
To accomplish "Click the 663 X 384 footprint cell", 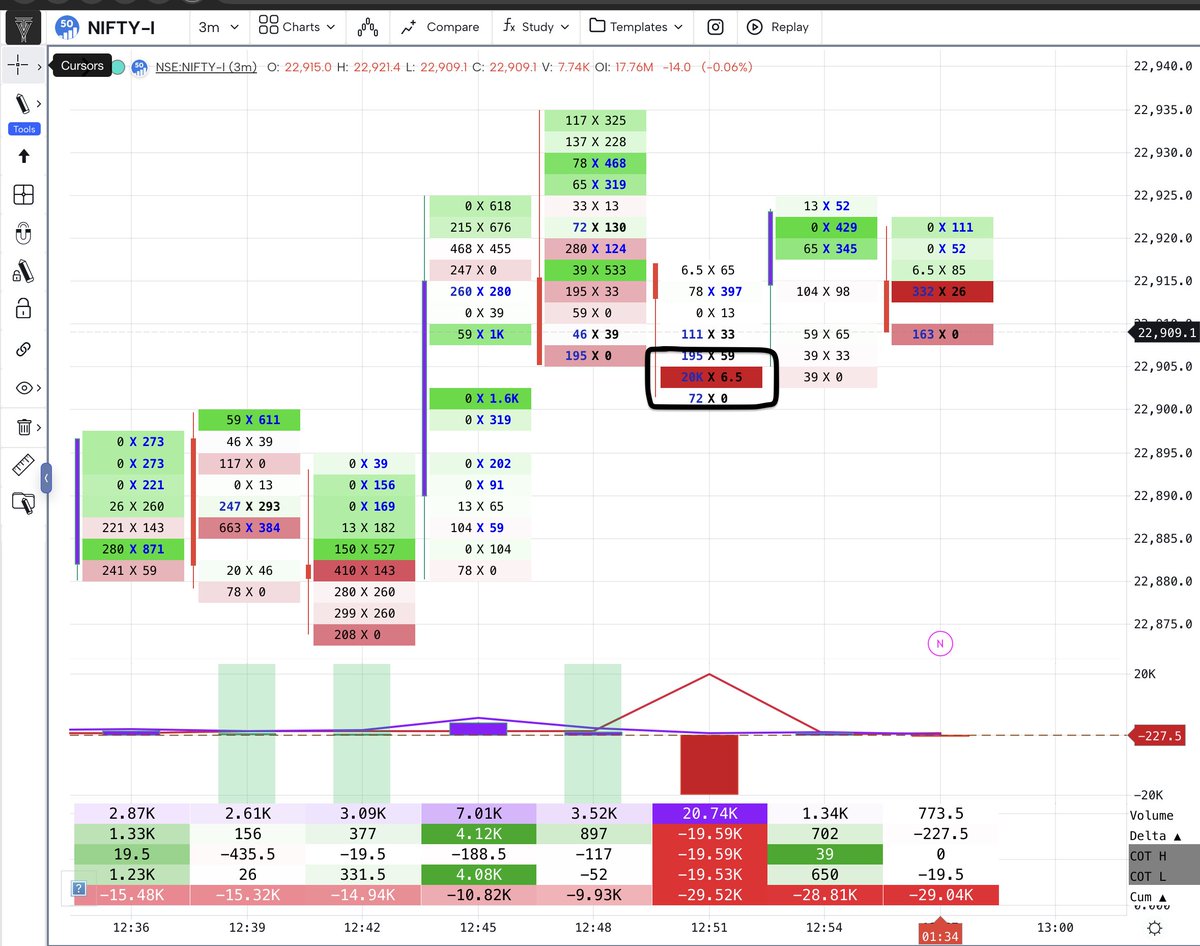I will point(249,528).
